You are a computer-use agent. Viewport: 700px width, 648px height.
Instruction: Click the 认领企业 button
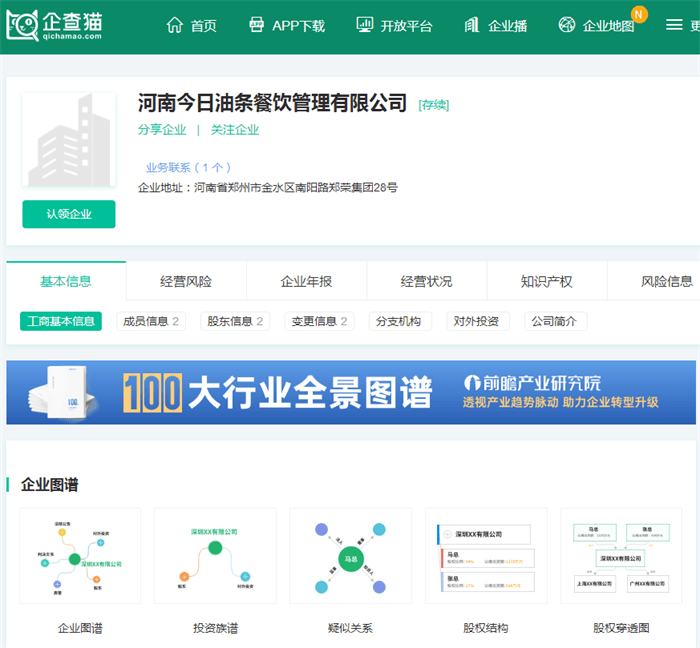click(x=69, y=214)
